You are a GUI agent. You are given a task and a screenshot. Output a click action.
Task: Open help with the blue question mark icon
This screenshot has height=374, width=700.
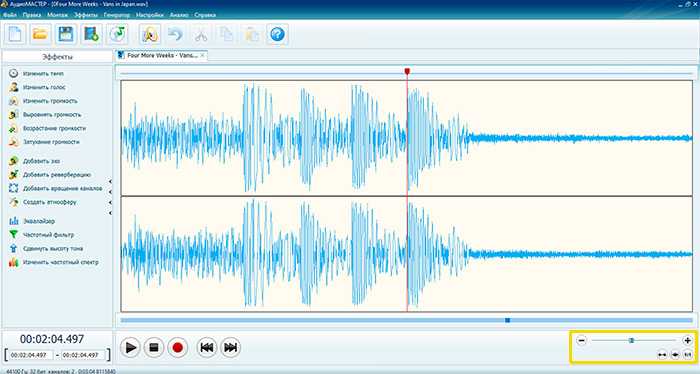[277, 34]
